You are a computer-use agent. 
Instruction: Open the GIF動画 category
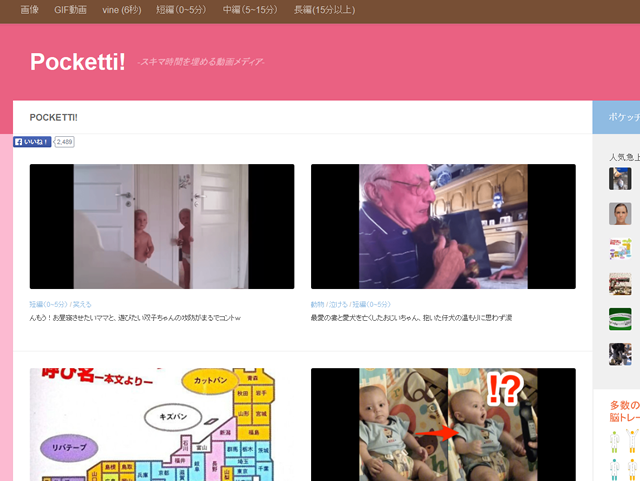(x=70, y=10)
